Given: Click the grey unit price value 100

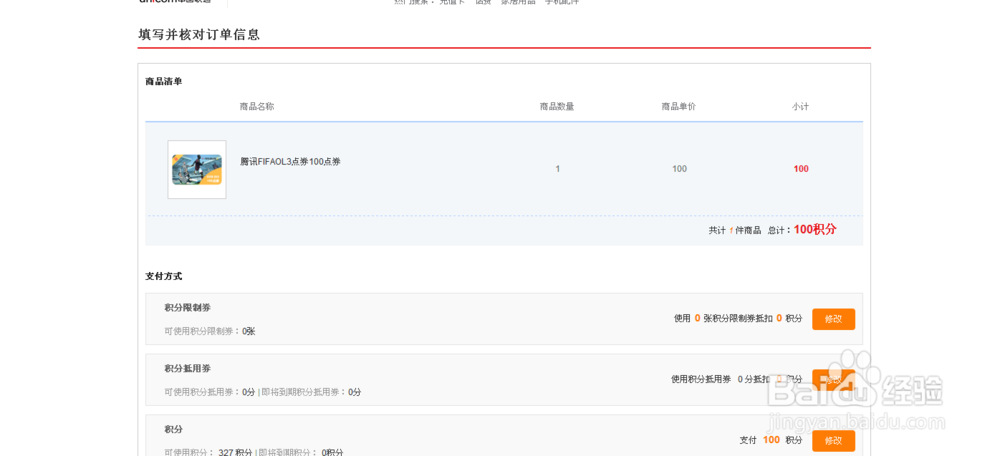Looking at the screenshot, I should pyautogui.click(x=679, y=169).
